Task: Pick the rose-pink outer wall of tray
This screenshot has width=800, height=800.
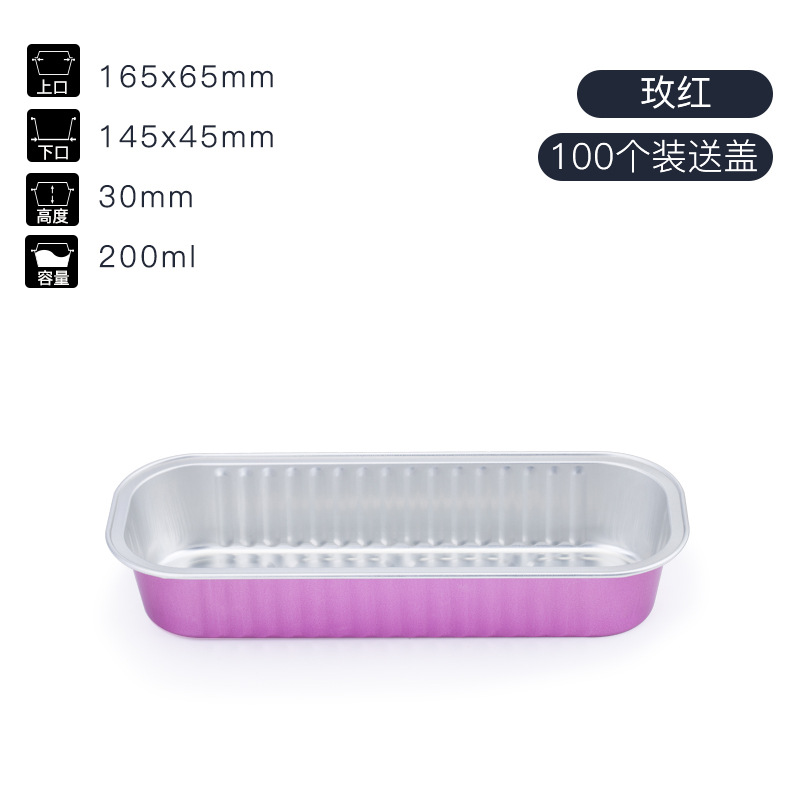Action: (393, 607)
